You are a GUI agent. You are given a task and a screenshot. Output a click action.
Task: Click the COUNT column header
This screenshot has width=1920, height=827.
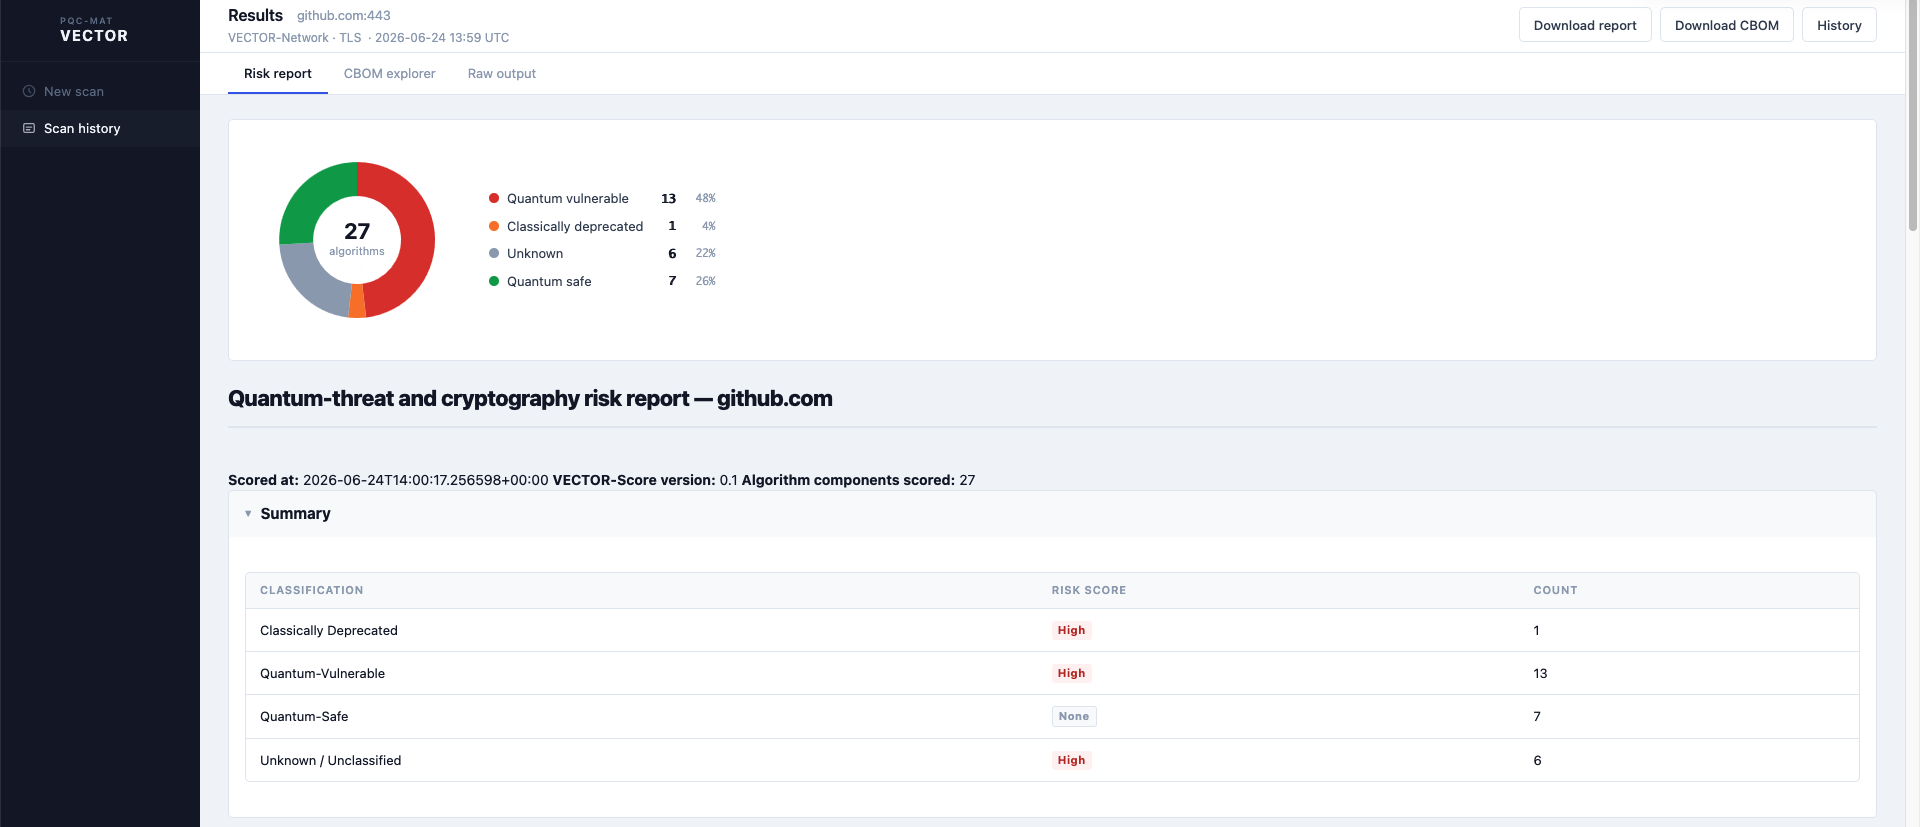coord(1555,590)
